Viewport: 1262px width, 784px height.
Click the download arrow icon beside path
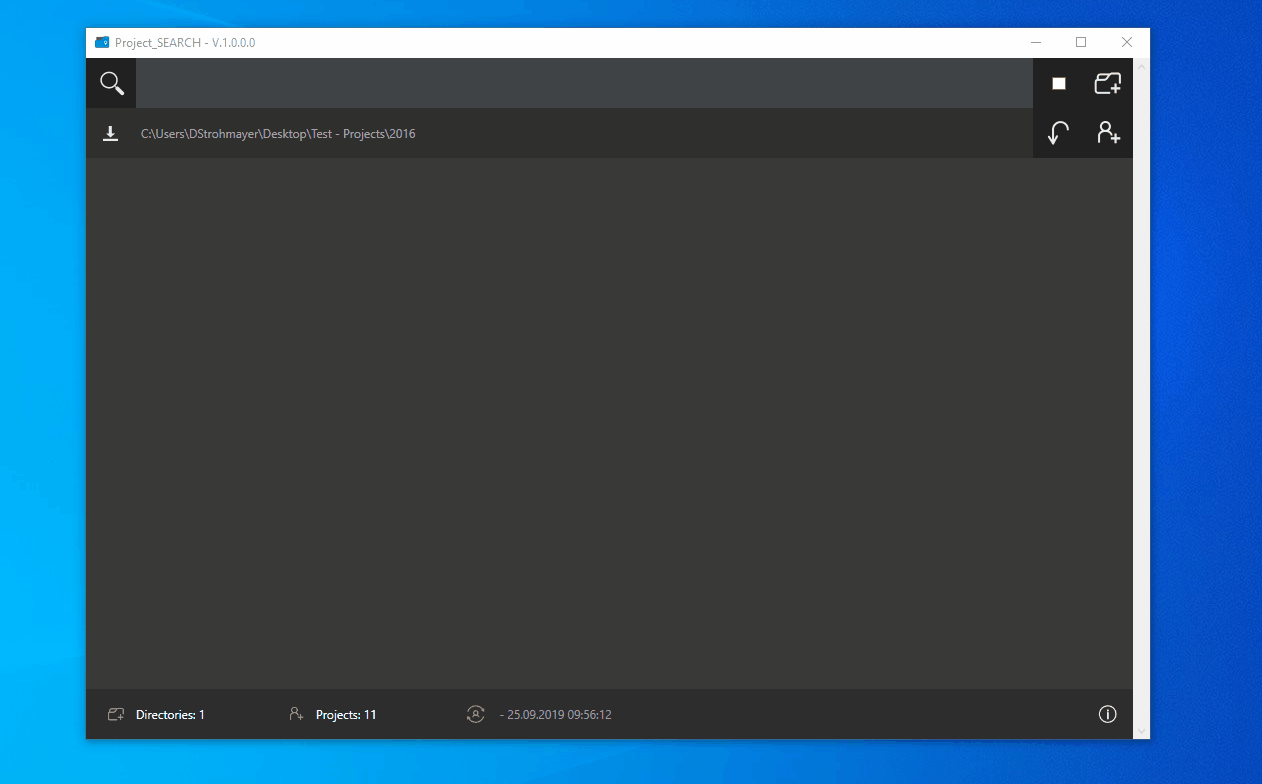tap(111, 134)
